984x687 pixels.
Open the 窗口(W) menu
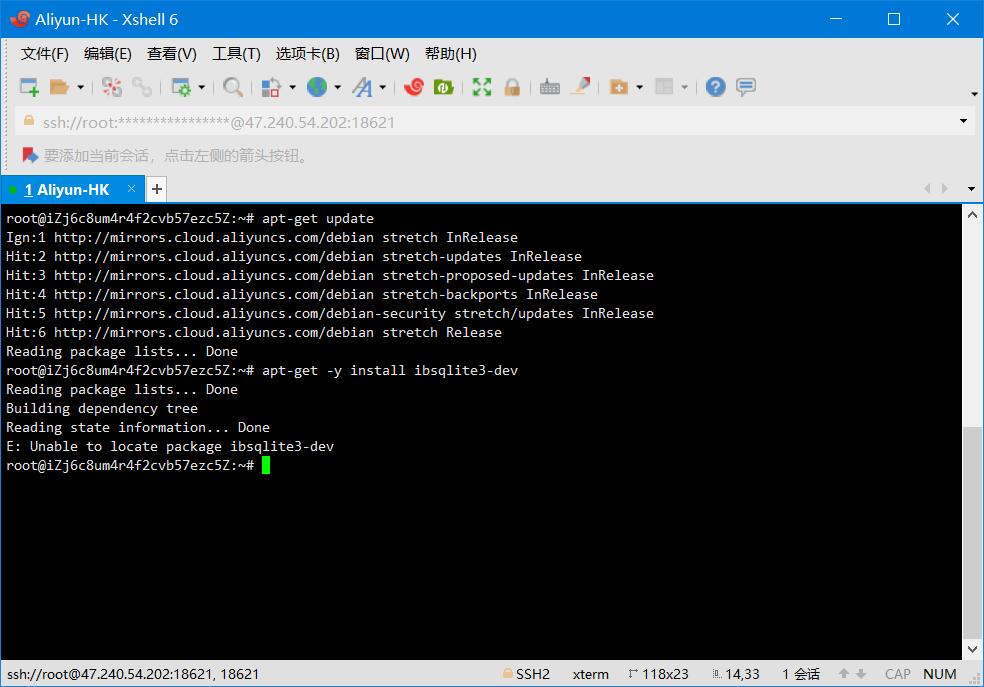pyautogui.click(x=382, y=54)
